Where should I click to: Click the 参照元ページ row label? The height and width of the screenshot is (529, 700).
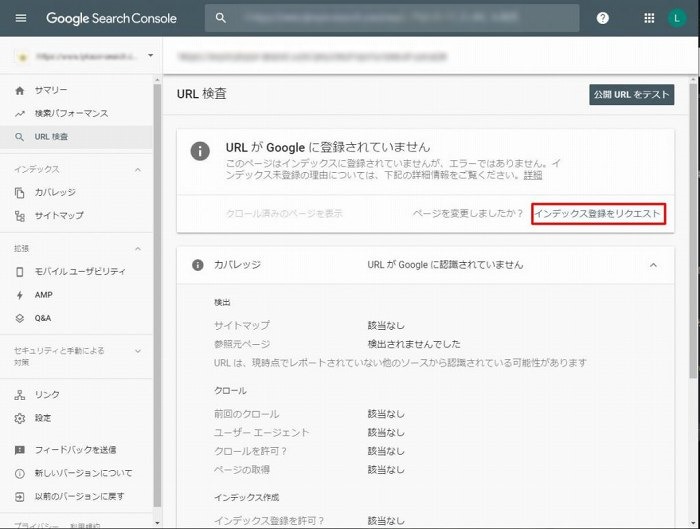(242, 344)
